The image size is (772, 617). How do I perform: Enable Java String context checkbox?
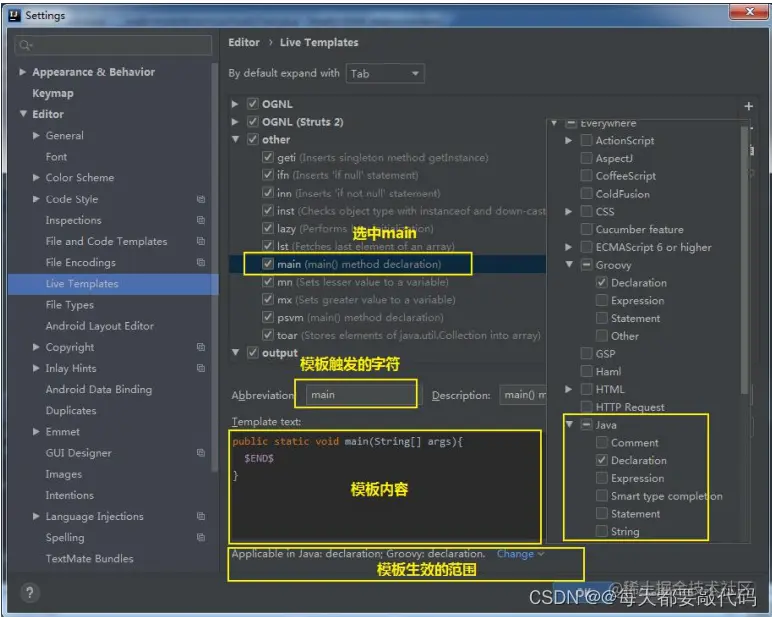[x=601, y=531]
